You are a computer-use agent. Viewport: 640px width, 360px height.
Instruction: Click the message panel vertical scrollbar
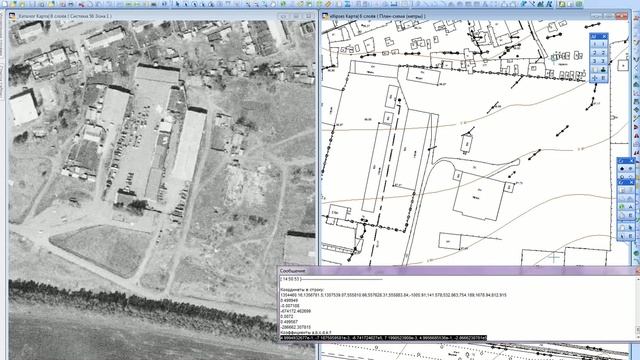tap(638, 308)
